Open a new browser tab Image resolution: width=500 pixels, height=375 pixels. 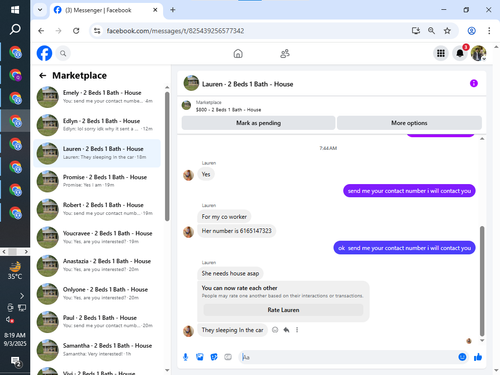173,10
